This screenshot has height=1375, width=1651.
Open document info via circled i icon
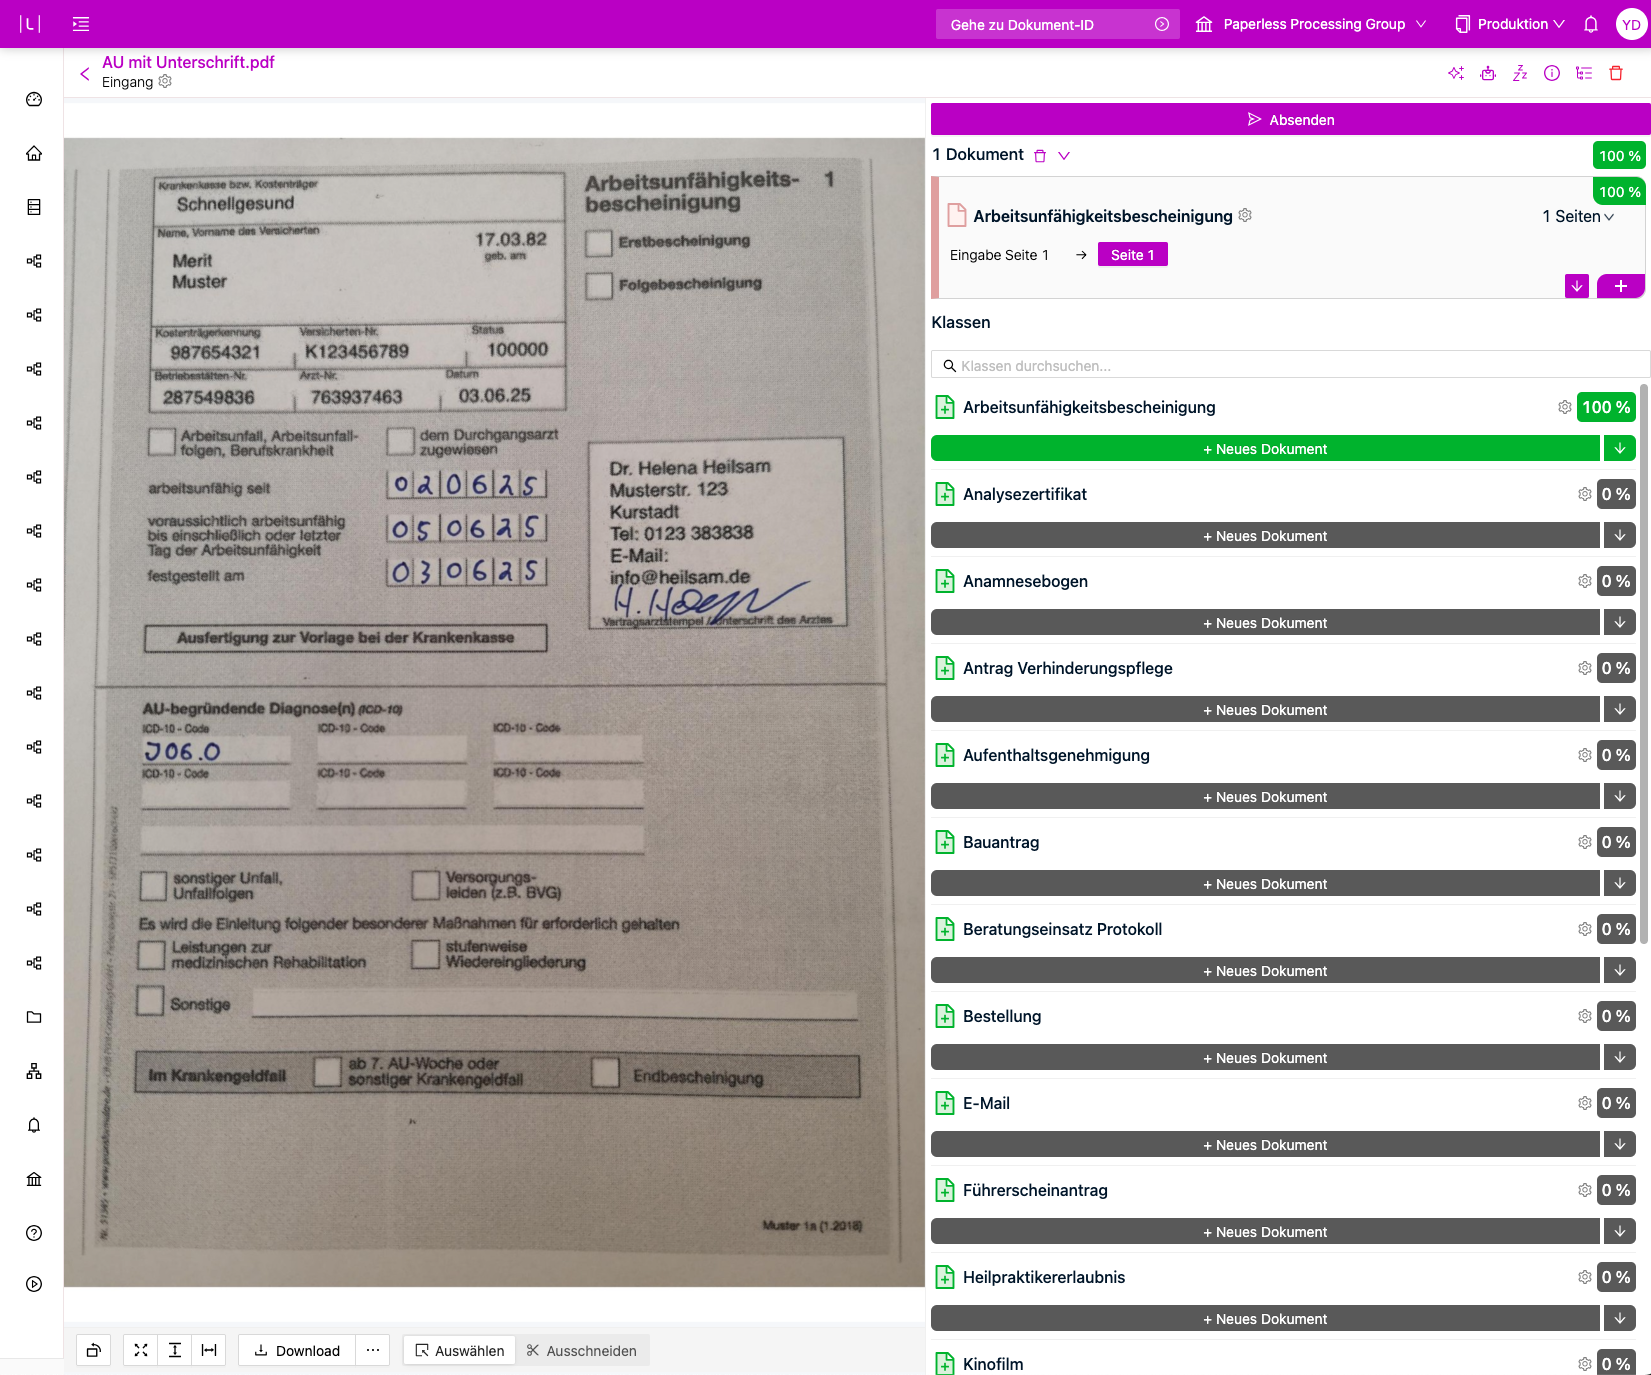coord(1552,73)
